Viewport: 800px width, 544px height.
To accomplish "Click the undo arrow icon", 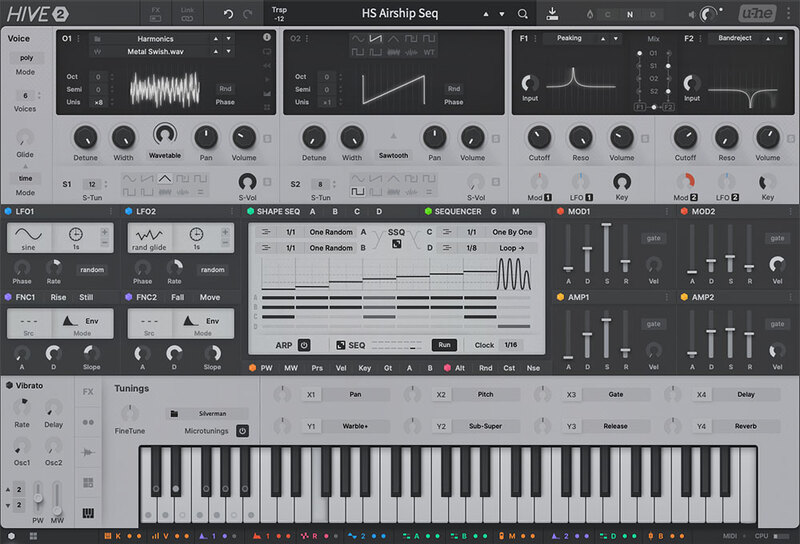I will [x=227, y=14].
